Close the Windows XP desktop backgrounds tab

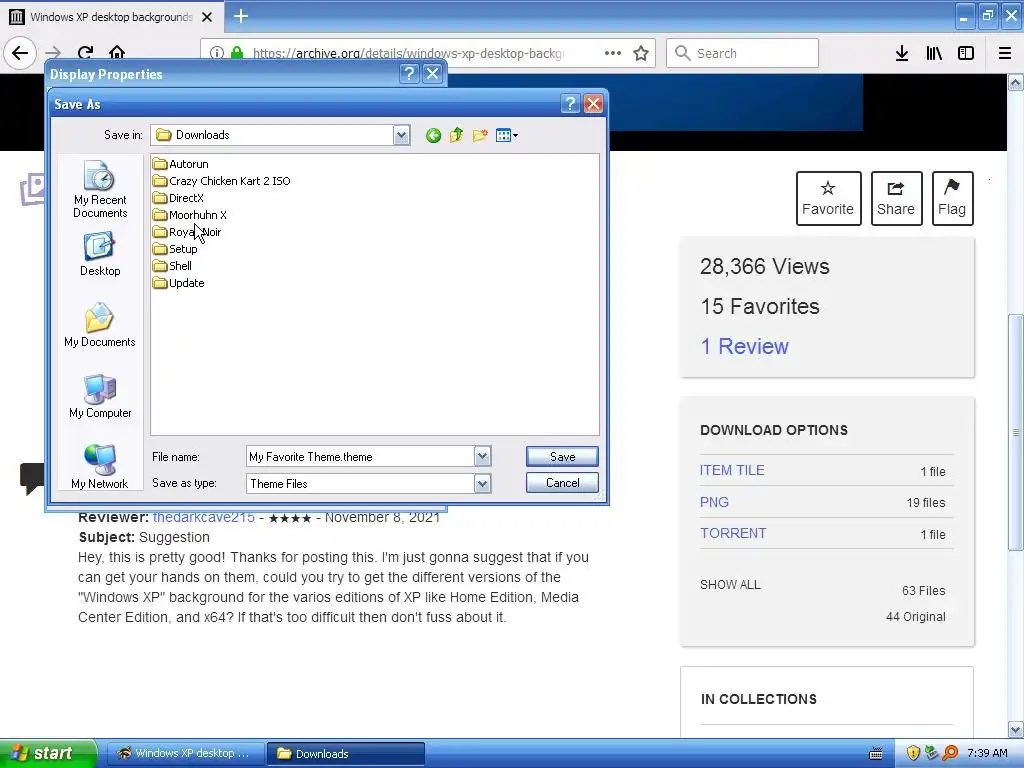[207, 17]
